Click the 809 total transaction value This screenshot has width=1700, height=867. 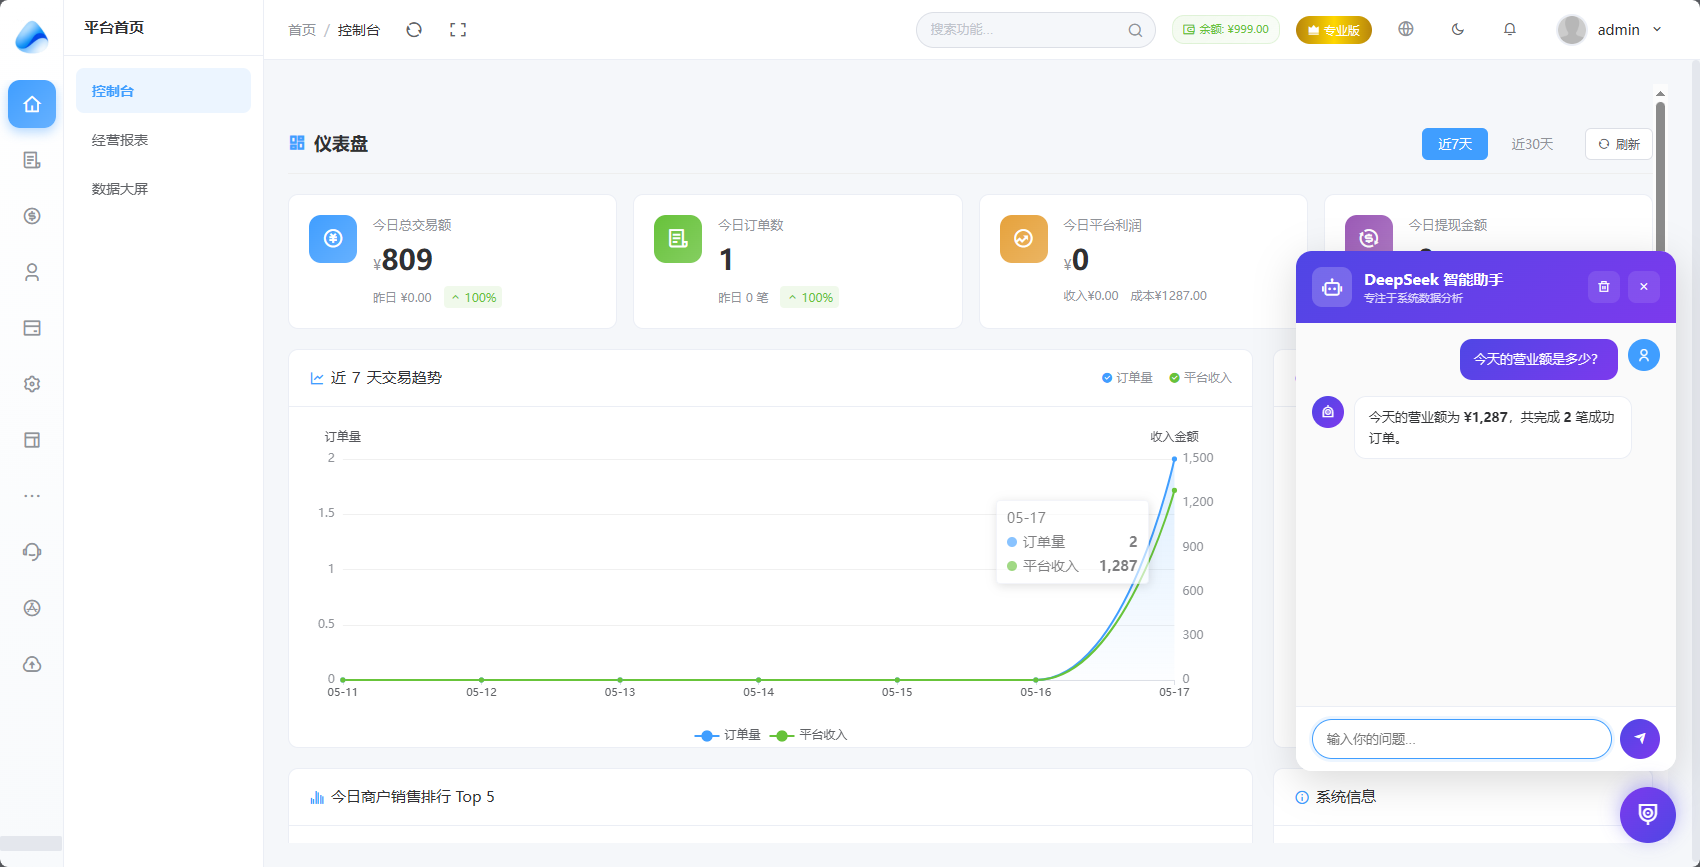(407, 260)
